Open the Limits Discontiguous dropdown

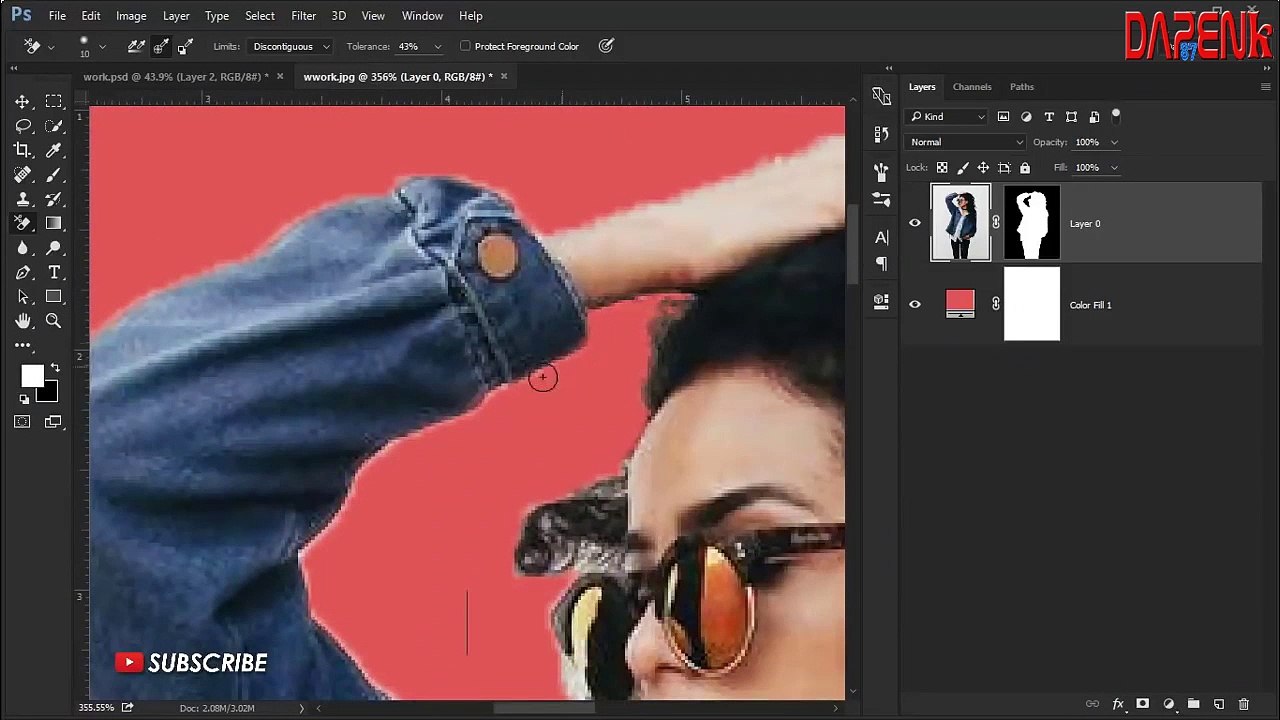(x=290, y=46)
